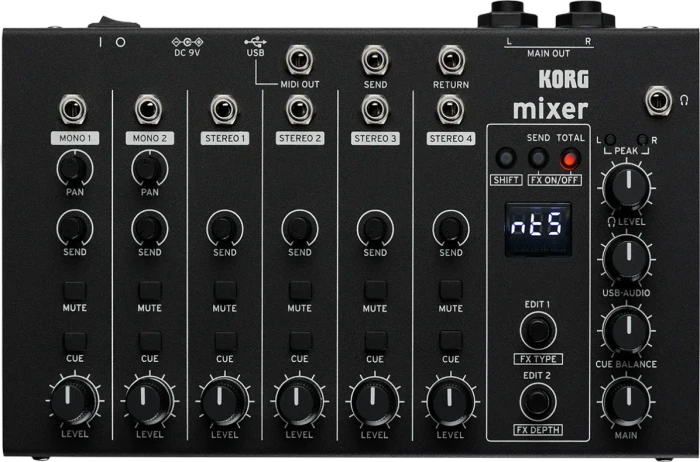Click the STEREO 4 LEVEL knob
The height and width of the screenshot is (462, 700).
[x=450, y=400]
